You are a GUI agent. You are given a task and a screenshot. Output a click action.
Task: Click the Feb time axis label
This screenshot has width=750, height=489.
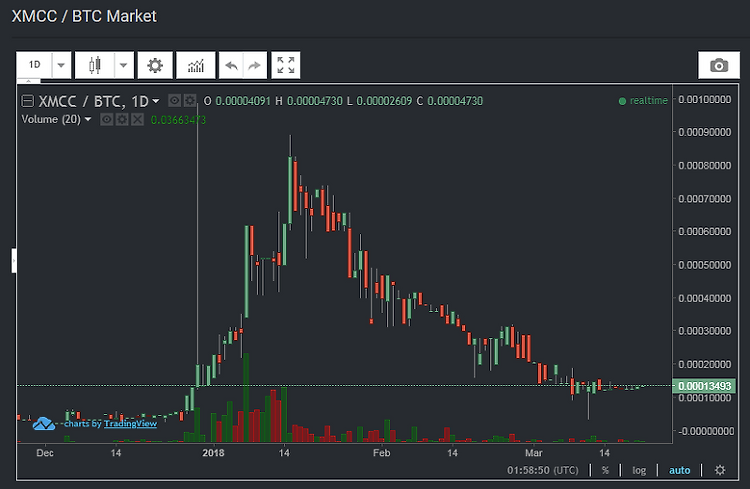click(382, 453)
